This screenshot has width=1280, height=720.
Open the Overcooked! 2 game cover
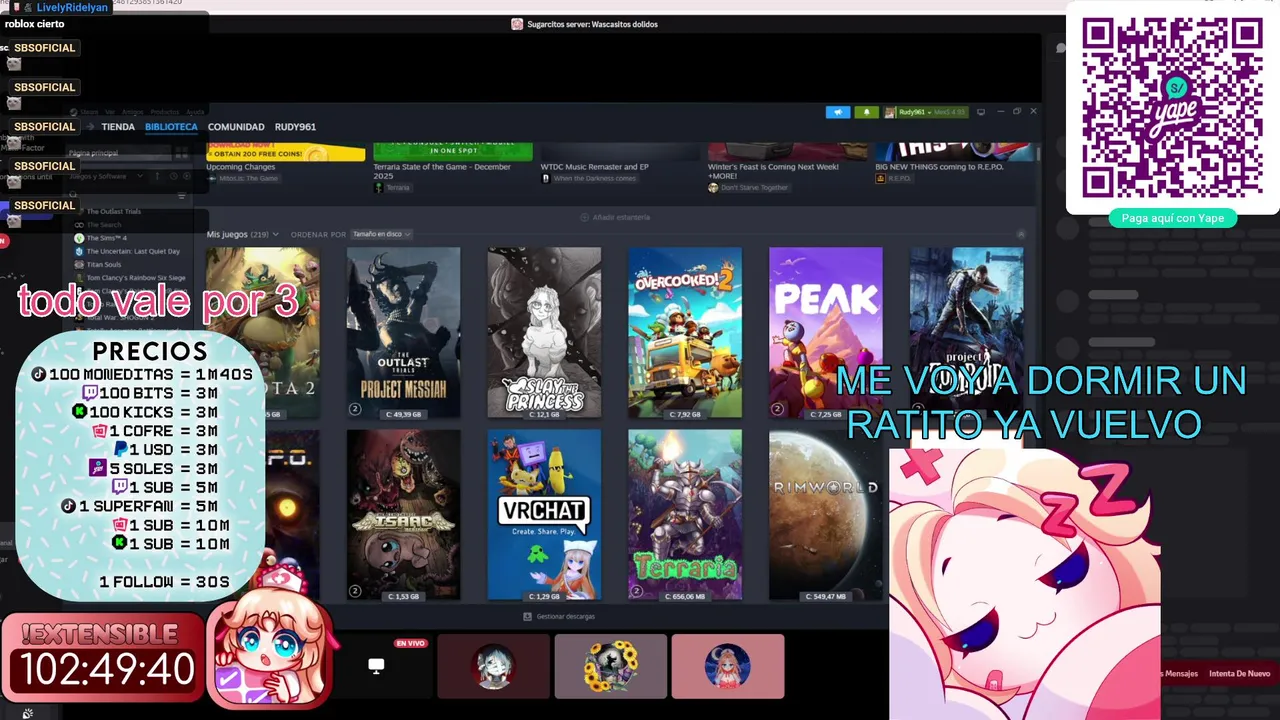pyautogui.click(x=685, y=333)
